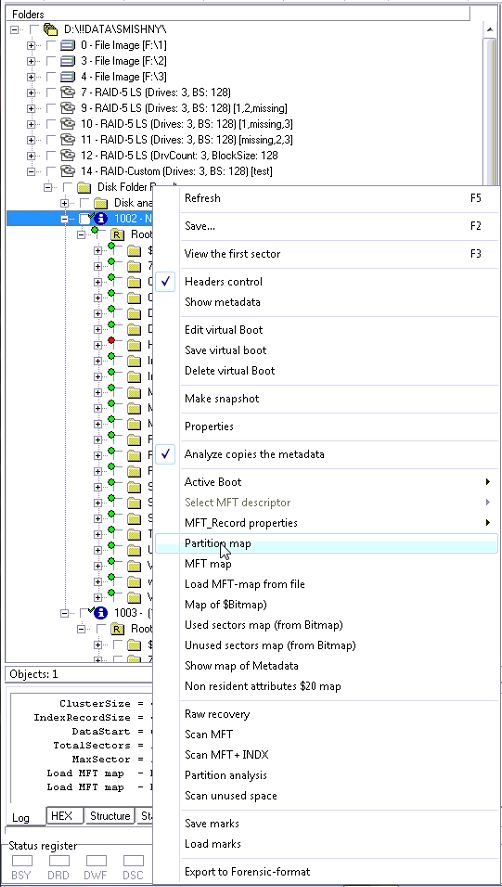Choose Used sectors map (from Bitmap)
The width and height of the screenshot is (502, 887).
click(x=327, y=625)
